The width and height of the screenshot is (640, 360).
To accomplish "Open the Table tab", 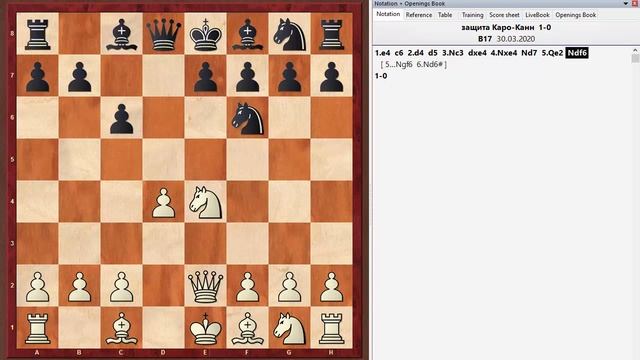I will (x=445, y=15).
